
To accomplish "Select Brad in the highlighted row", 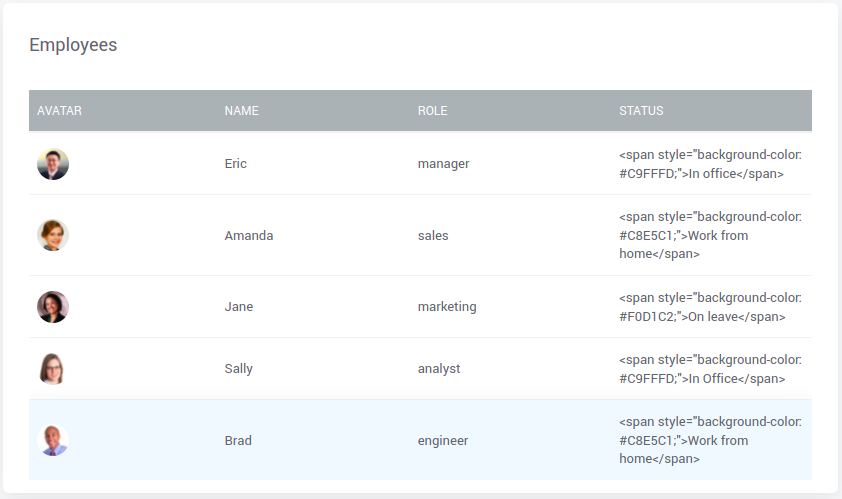I will tap(238, 441).
